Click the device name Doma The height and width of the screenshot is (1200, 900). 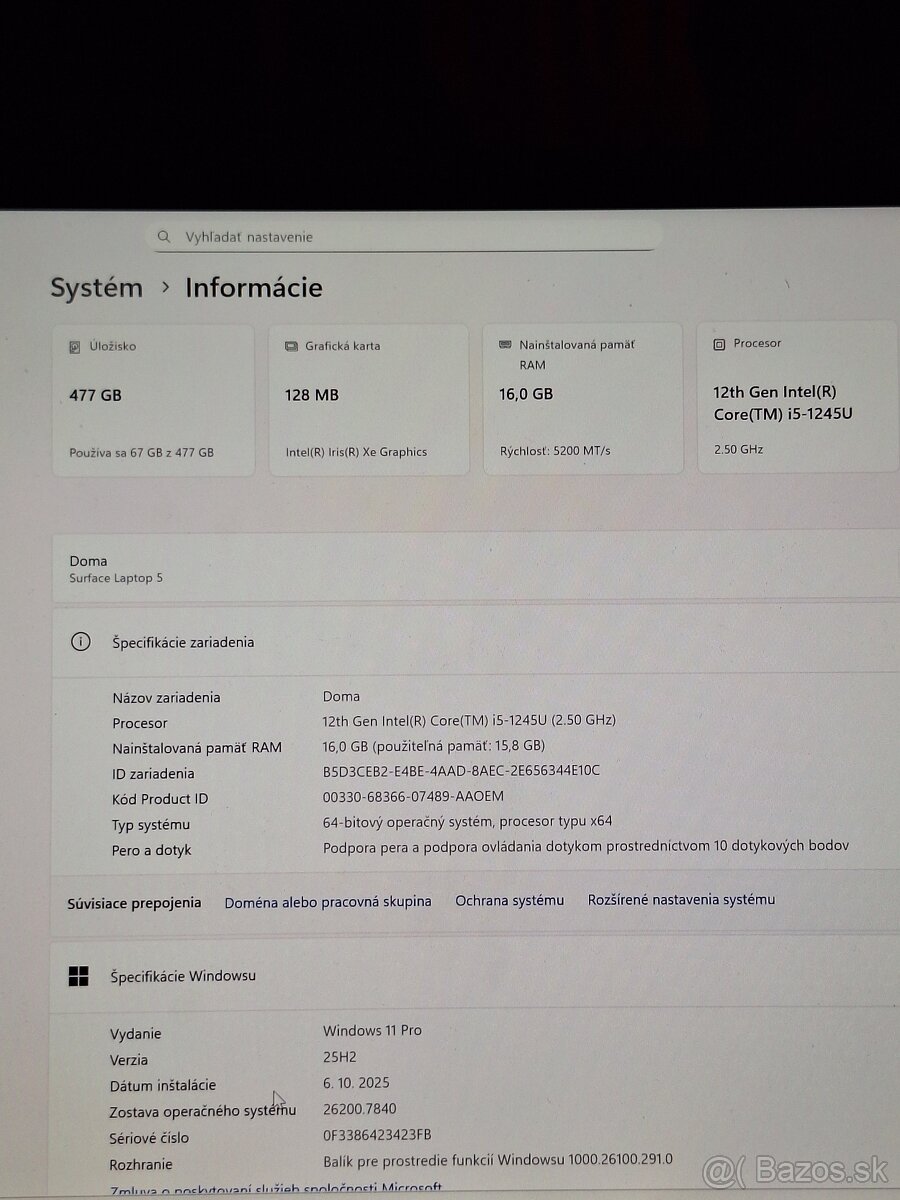88,561
